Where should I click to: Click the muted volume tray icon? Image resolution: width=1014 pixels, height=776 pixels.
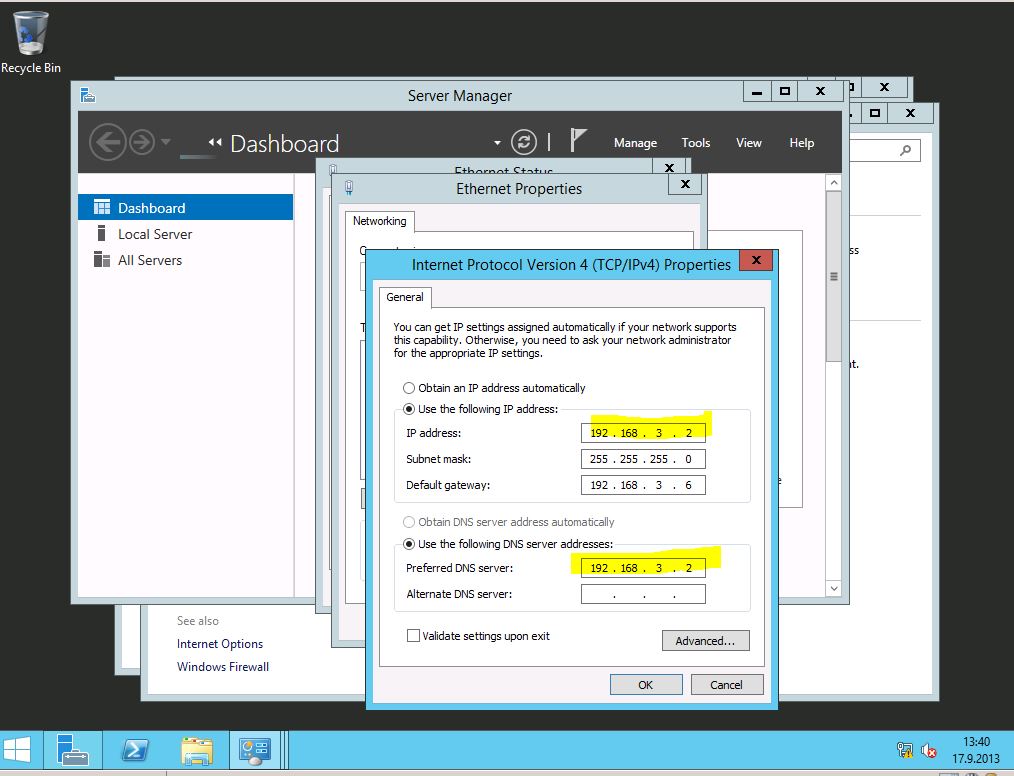[x=929, y=750]
